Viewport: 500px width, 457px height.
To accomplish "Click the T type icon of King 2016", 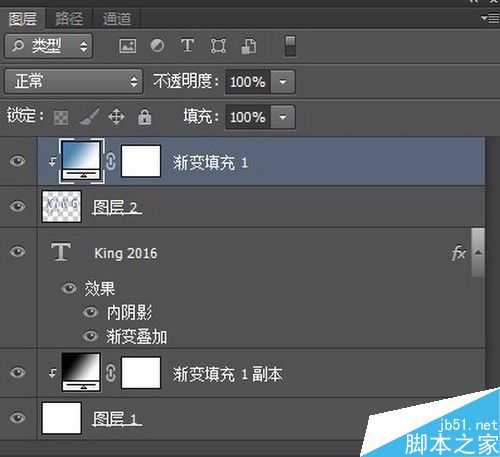I will tap(61, 252).
